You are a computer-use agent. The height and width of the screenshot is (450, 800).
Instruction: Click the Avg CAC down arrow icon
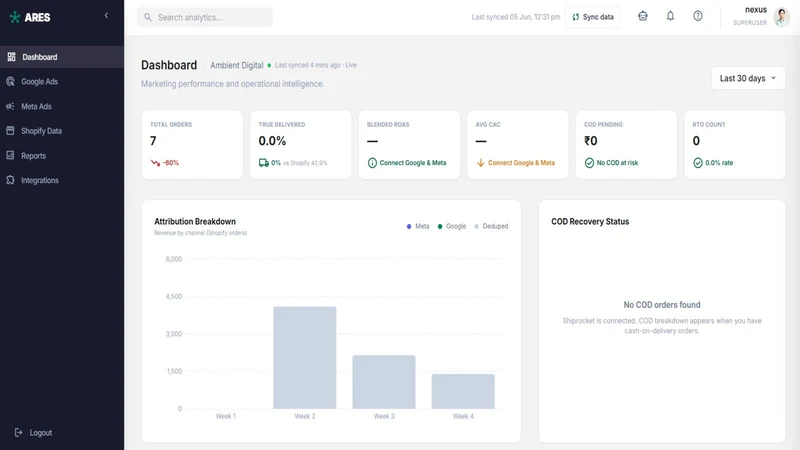coord(481,163)
